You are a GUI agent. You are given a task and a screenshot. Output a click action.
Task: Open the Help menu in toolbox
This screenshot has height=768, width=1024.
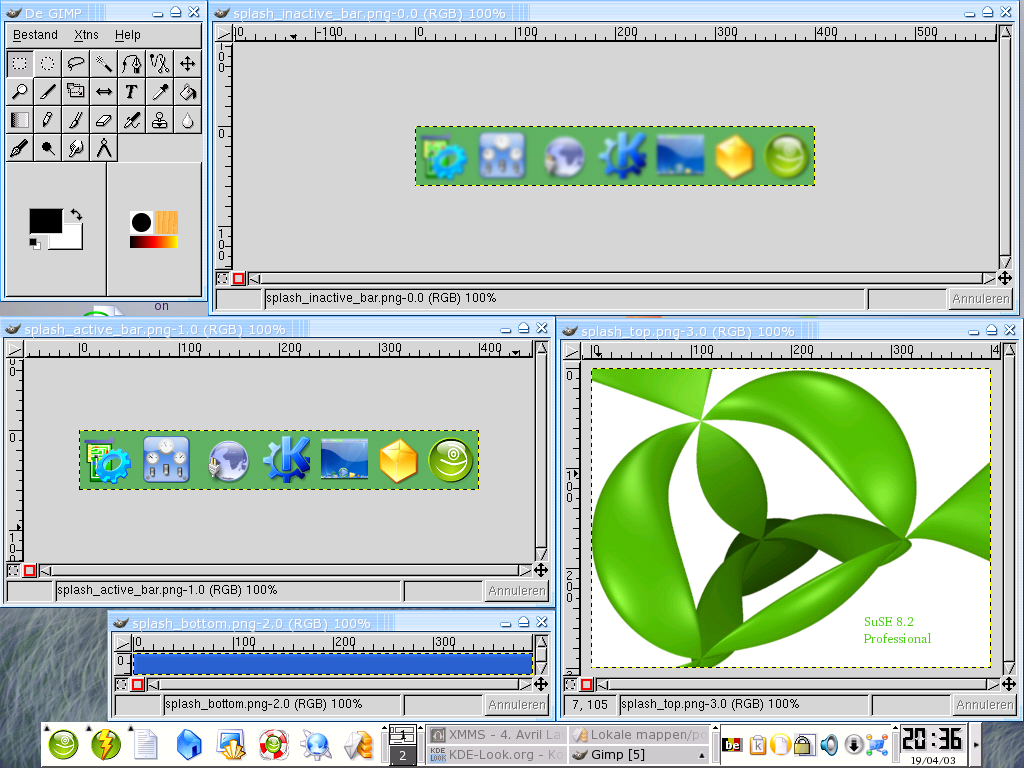(x=127, y=35)
